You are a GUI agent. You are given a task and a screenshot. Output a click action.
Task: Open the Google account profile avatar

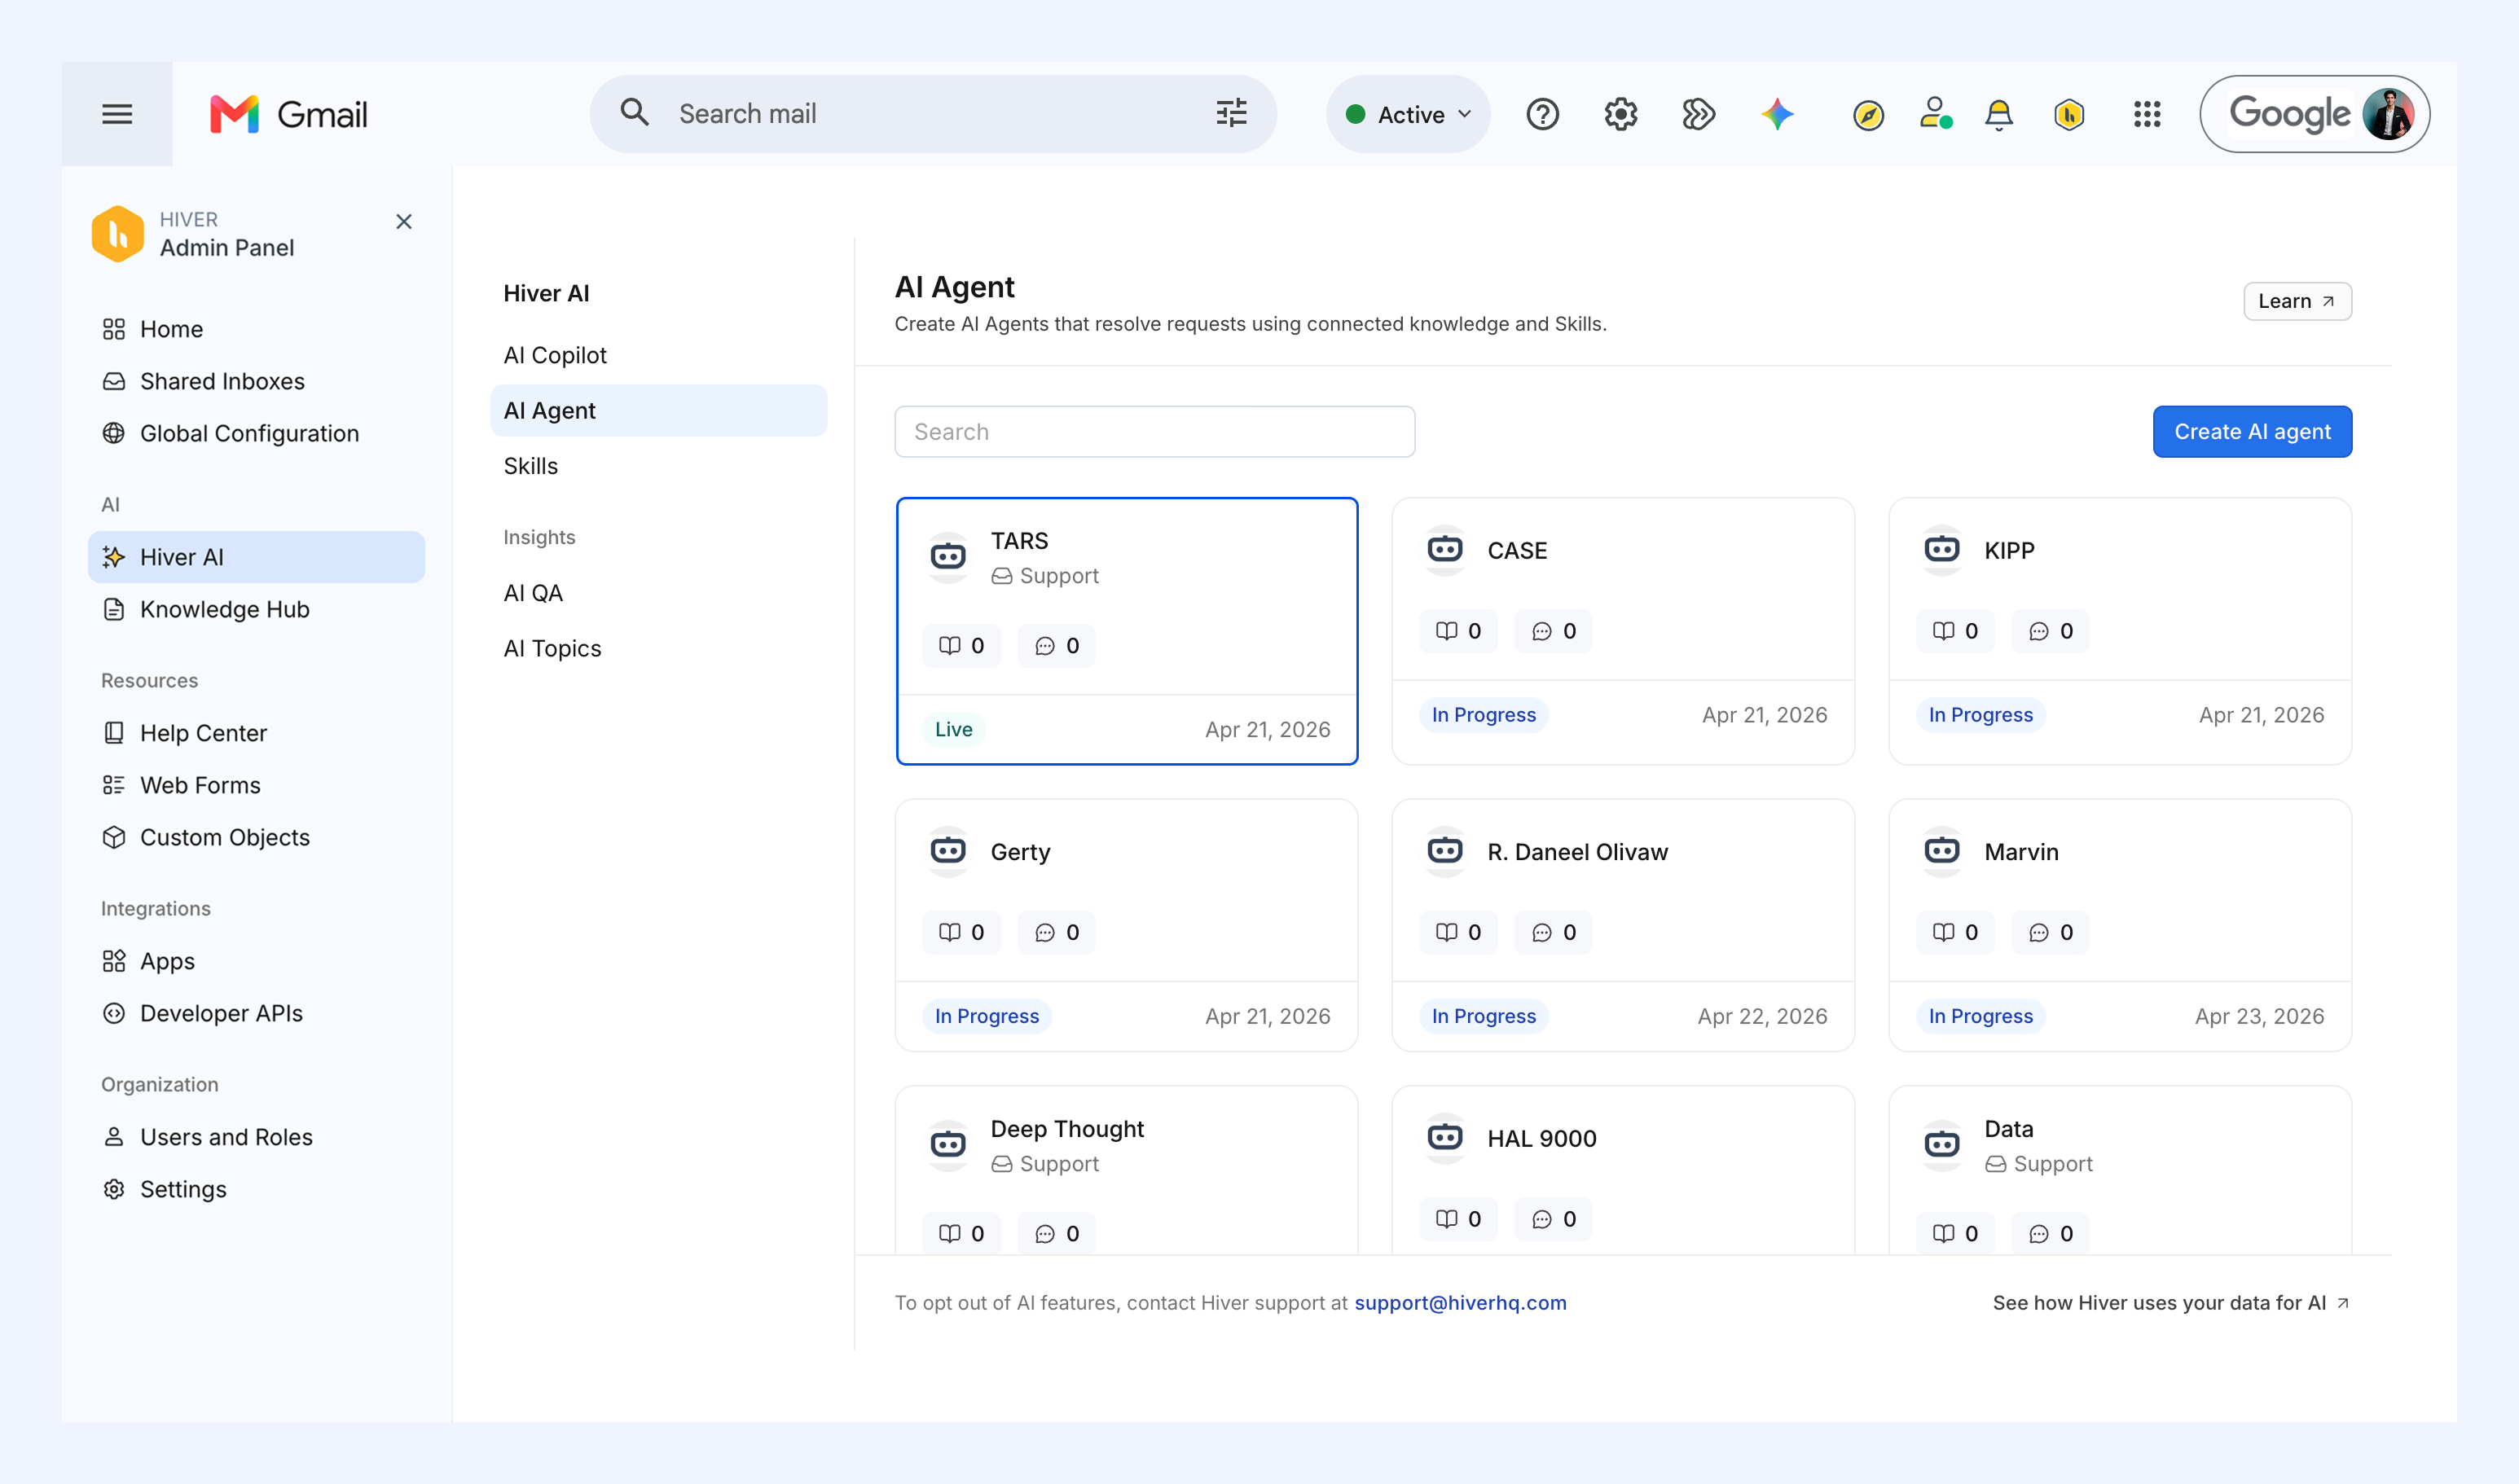[2389, 114]
